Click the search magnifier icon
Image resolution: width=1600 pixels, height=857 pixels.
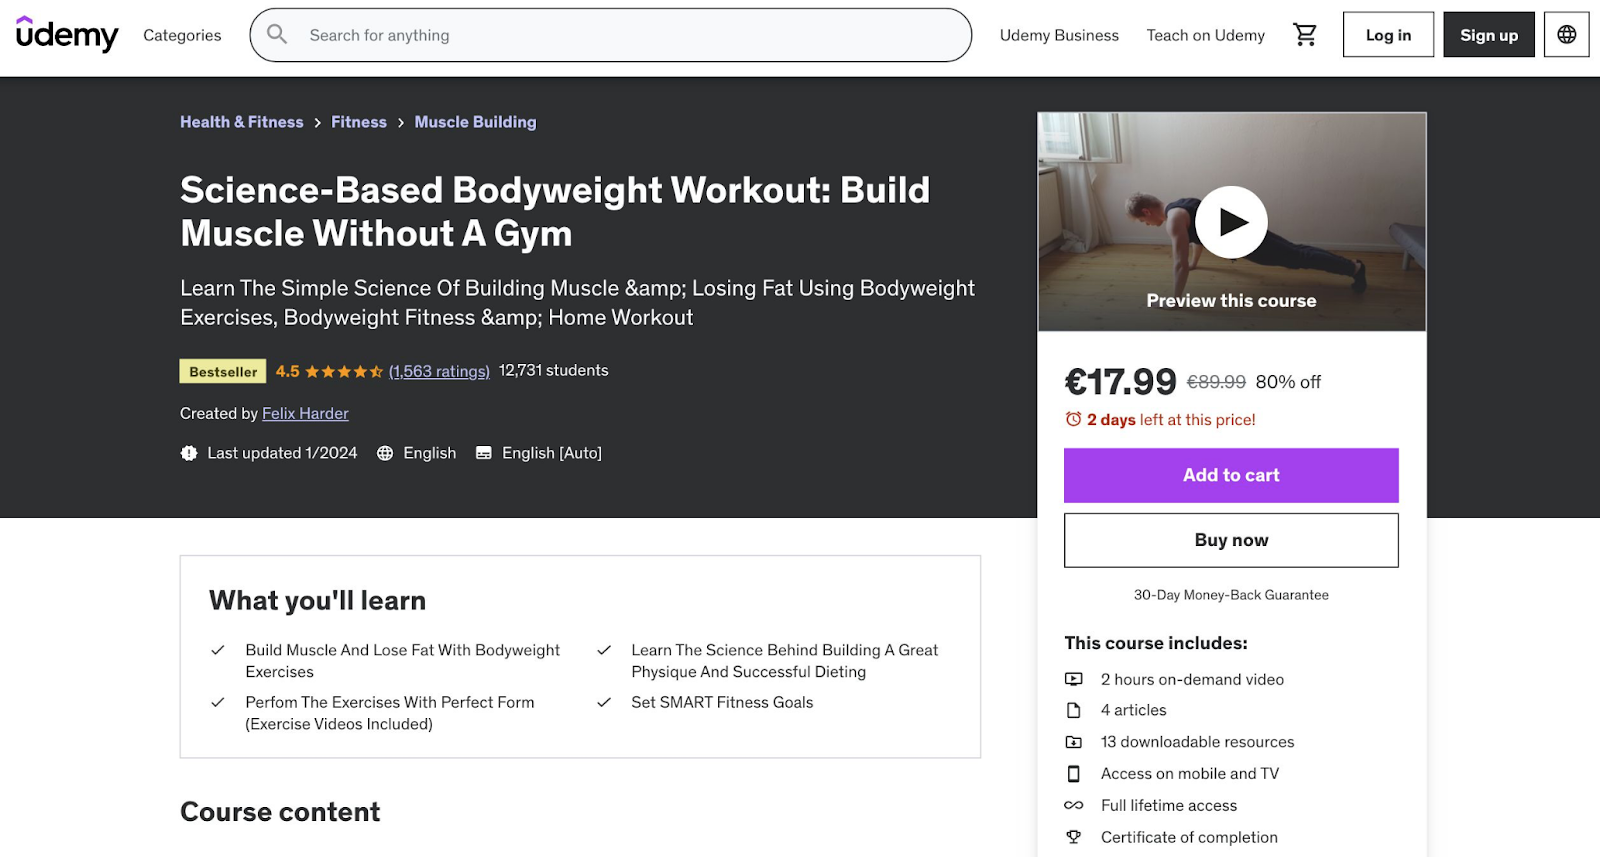click(277, 34)
